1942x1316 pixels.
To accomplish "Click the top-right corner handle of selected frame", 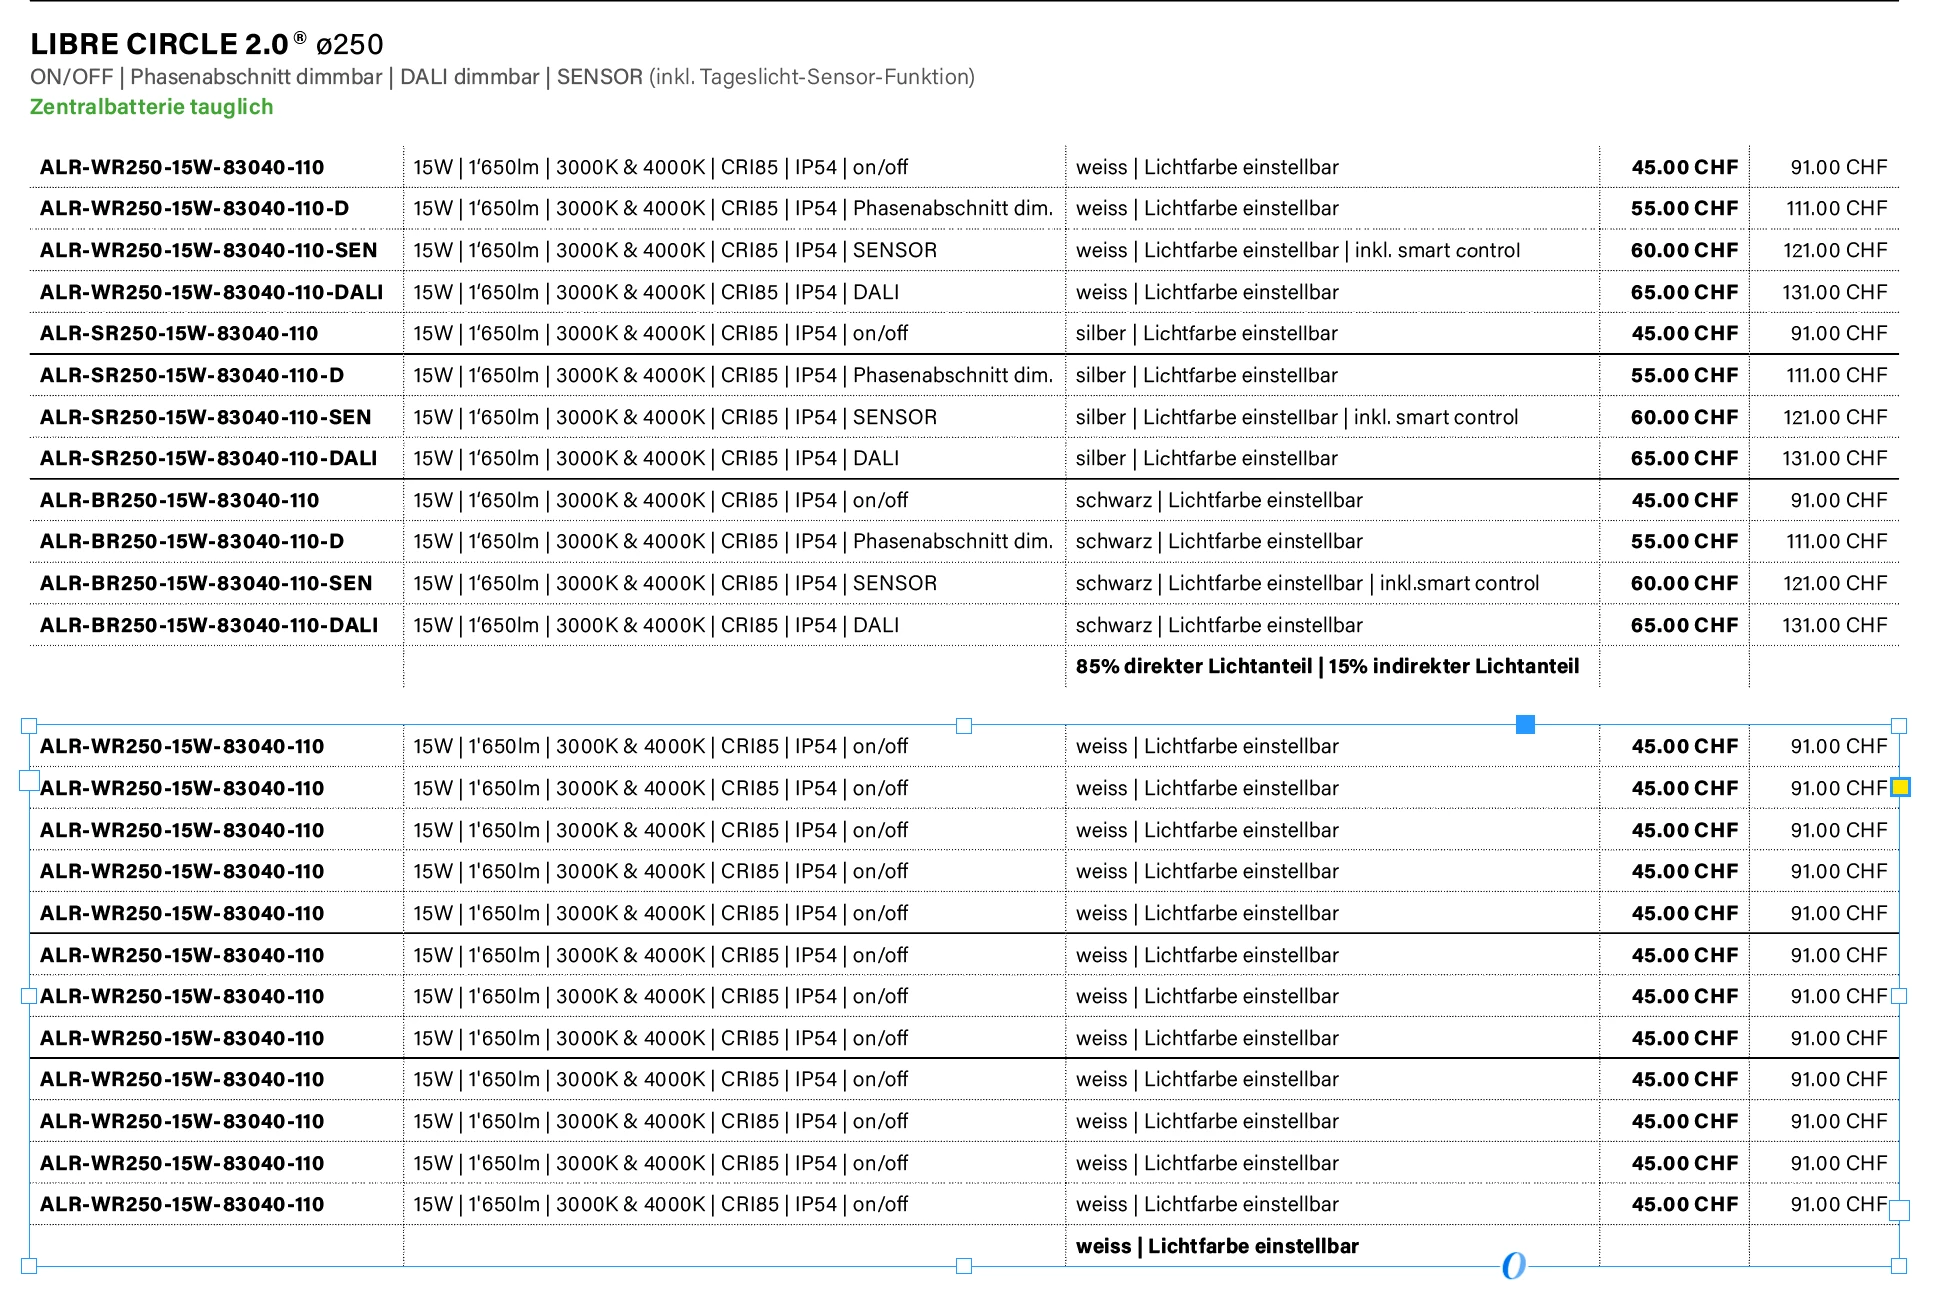I will (x=1899, y=726).
